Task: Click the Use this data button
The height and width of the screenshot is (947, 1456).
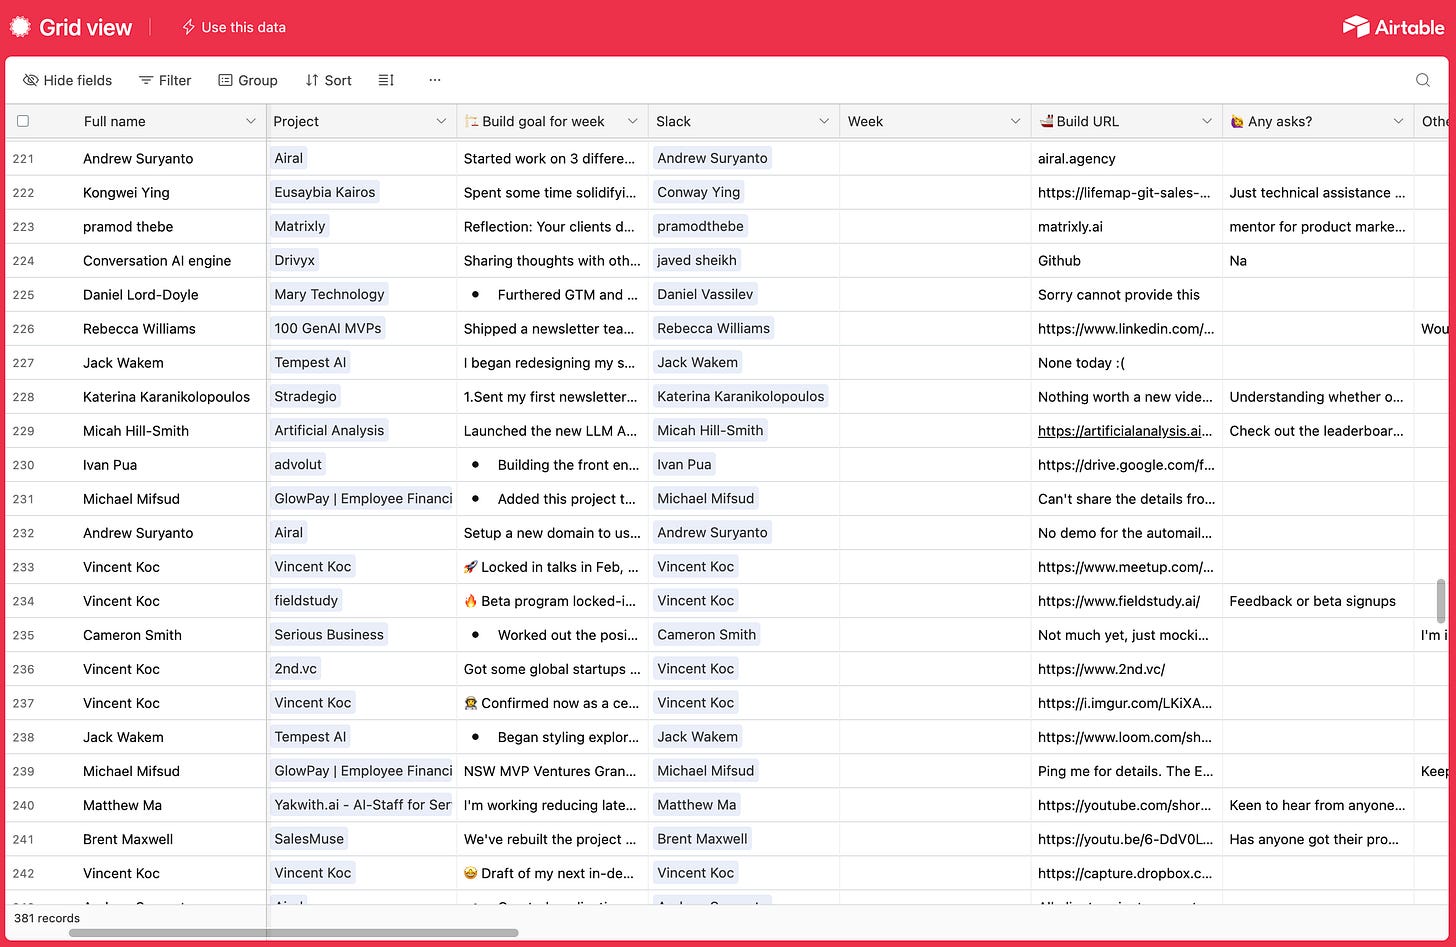Action: tap(233, 27)
